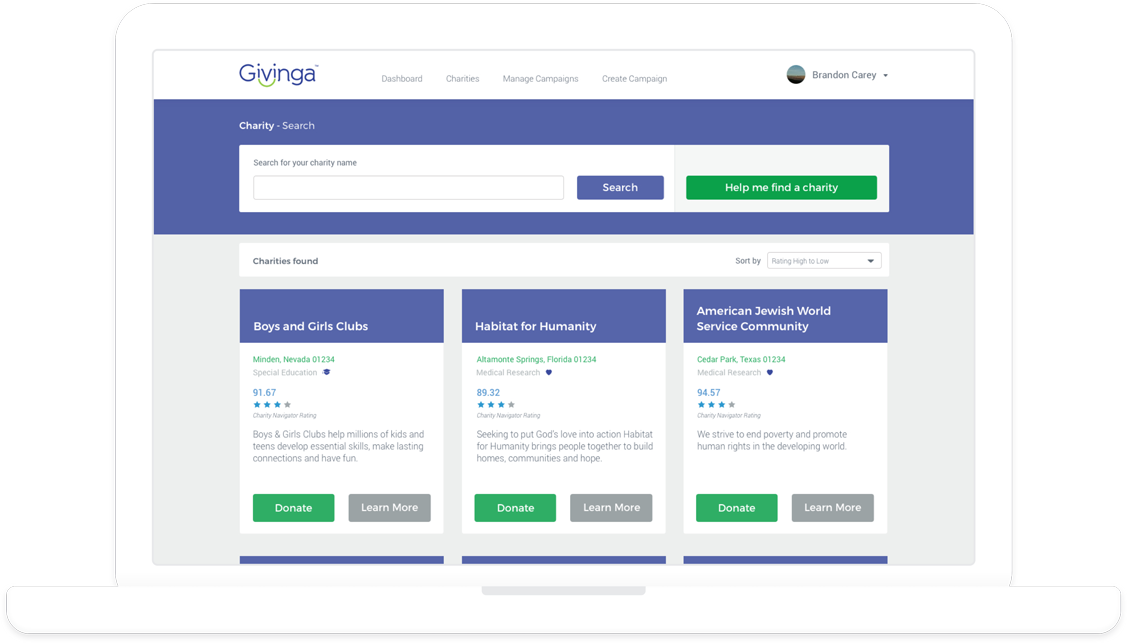1127x643 pixels.
Task: Go to the Dashboard page
Action: click(x=402, y=79)
